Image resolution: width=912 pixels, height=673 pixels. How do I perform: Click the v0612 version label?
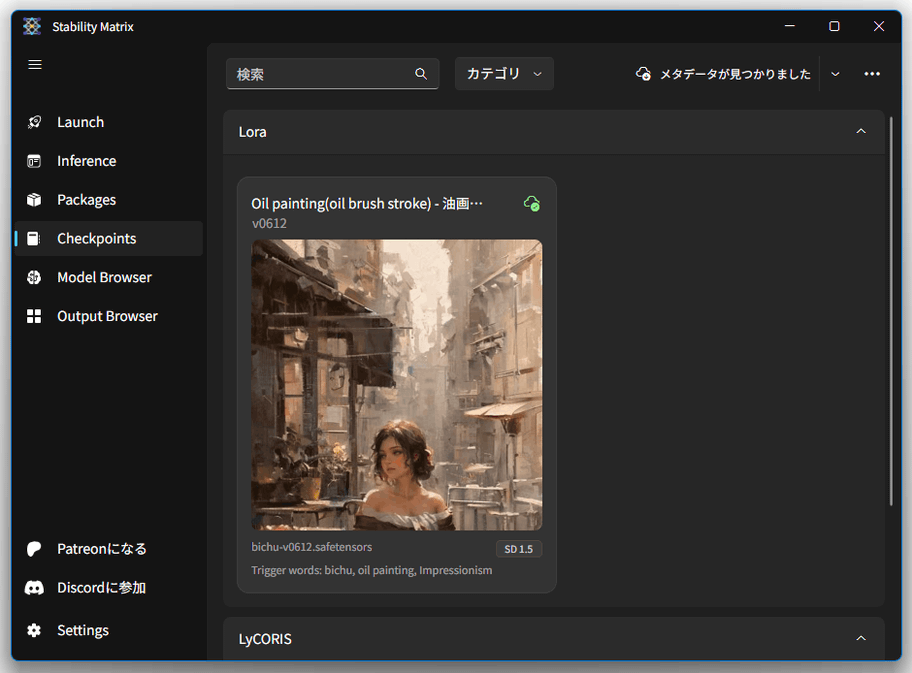pyautogui.click(x=269, y=223)
